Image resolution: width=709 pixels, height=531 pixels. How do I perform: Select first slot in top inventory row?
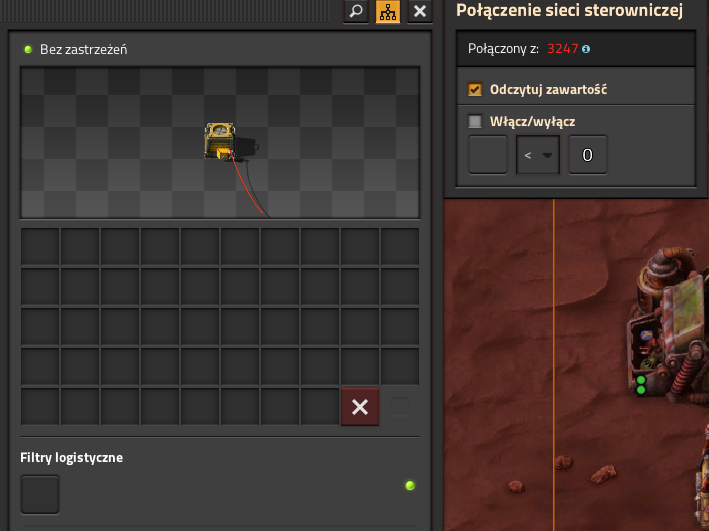[40, 247]
